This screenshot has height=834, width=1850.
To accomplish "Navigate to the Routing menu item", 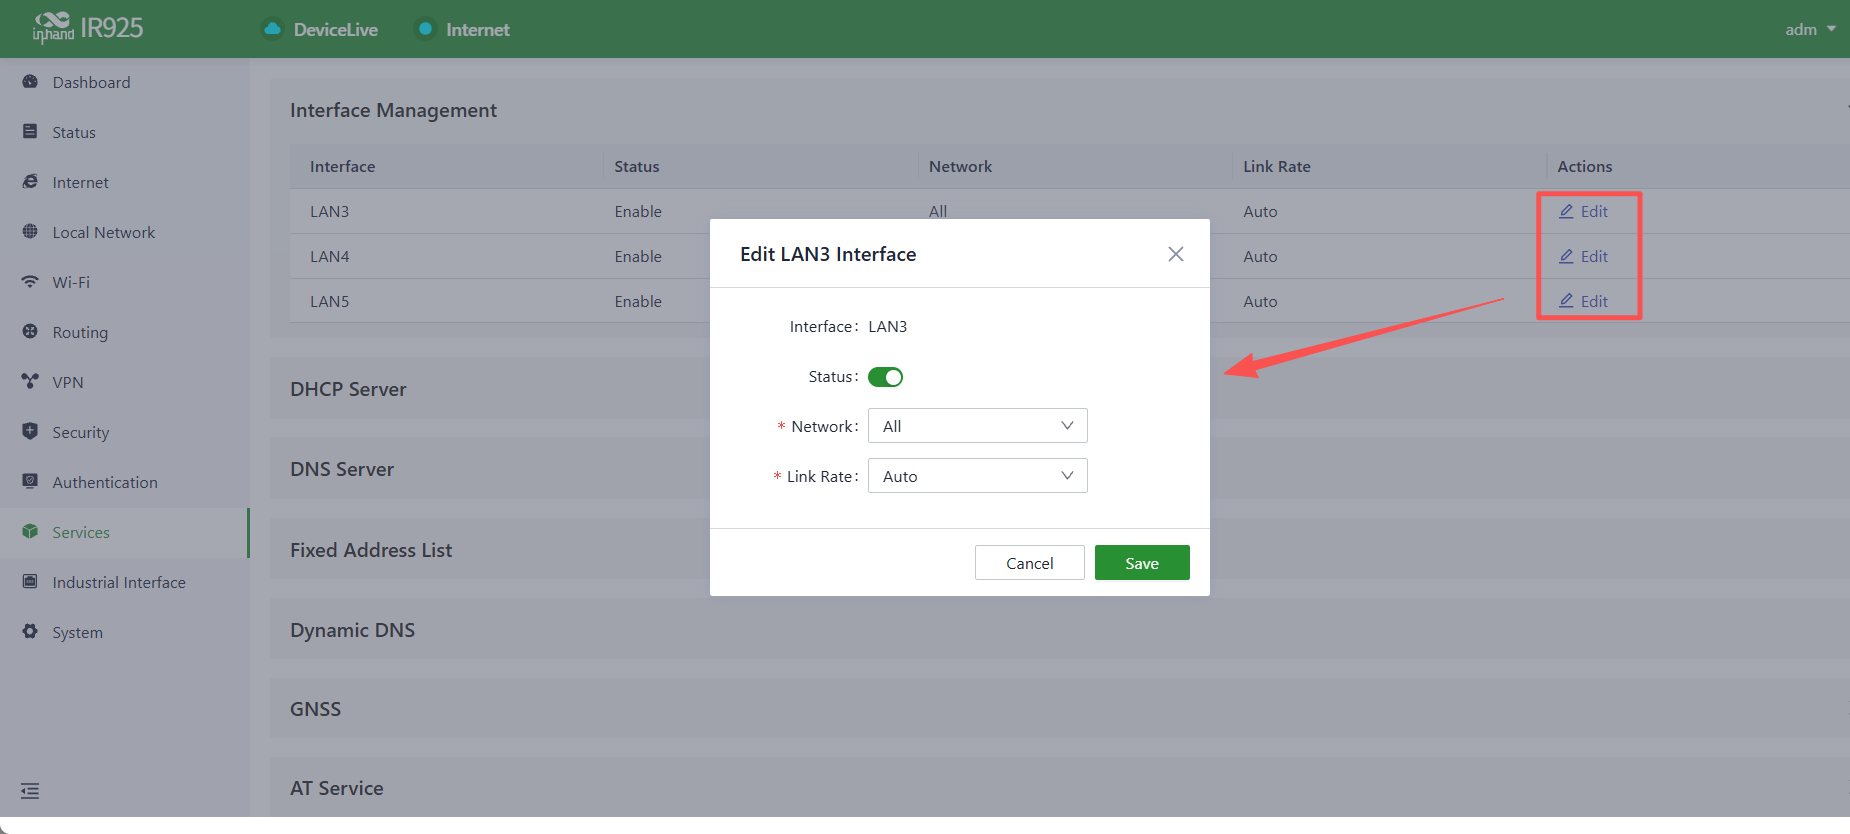I will pyautogui.click(x=124, y=332).
